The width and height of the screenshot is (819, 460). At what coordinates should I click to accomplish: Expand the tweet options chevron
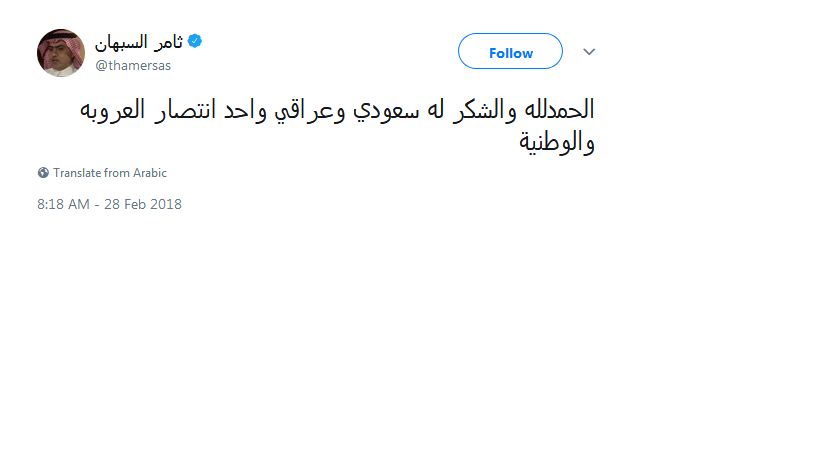[589, 52]
